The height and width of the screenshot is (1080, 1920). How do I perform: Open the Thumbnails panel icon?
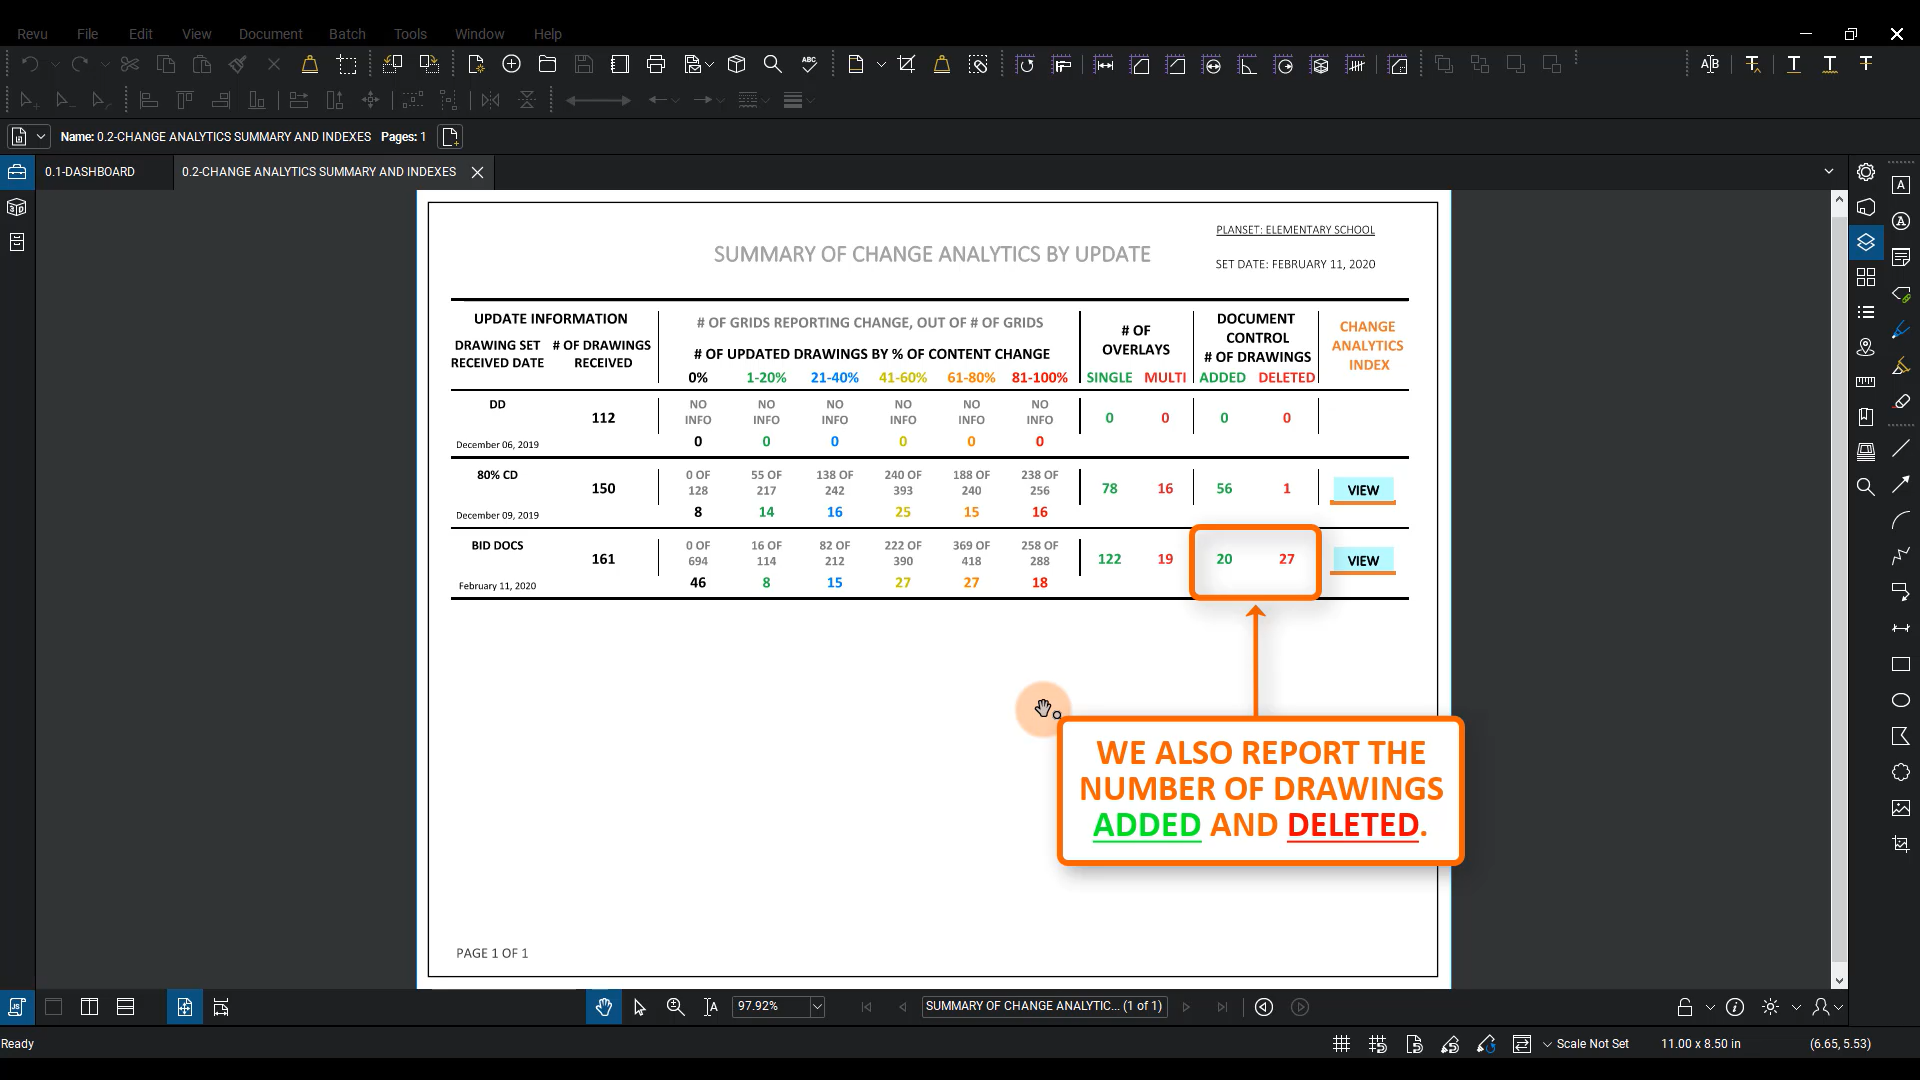click(1866, 277)
